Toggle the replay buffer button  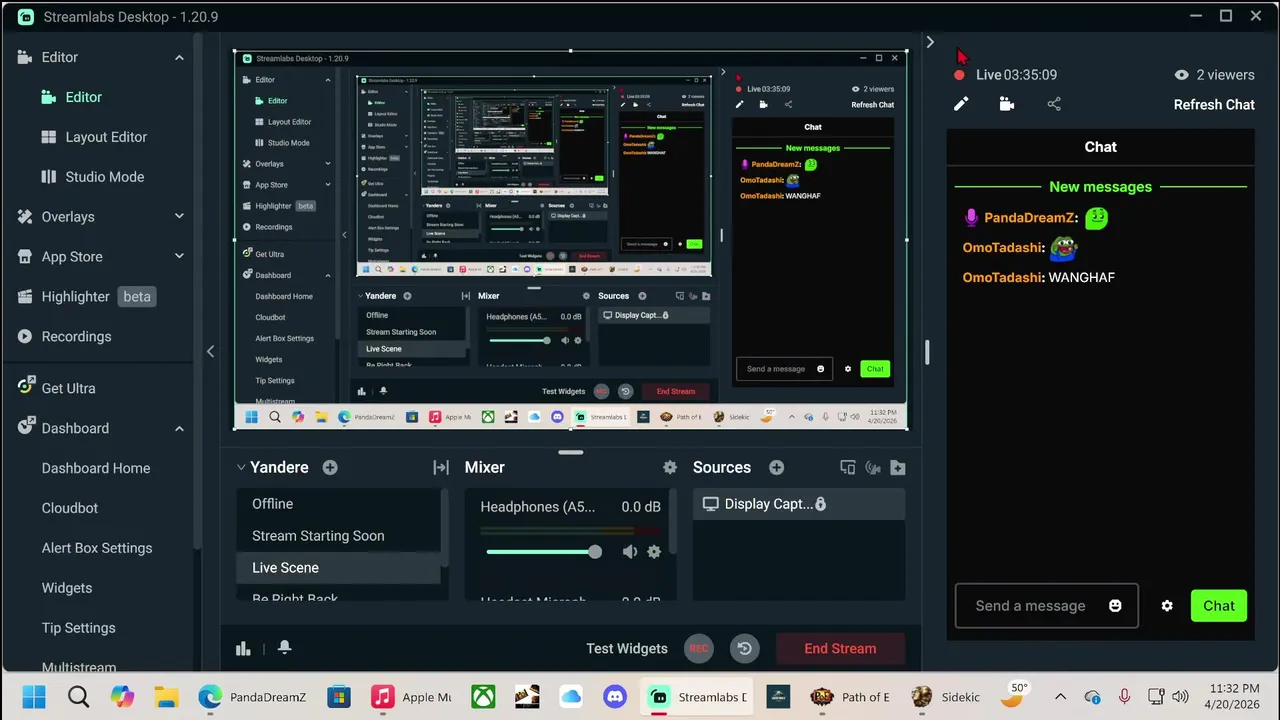coord(745,648)
